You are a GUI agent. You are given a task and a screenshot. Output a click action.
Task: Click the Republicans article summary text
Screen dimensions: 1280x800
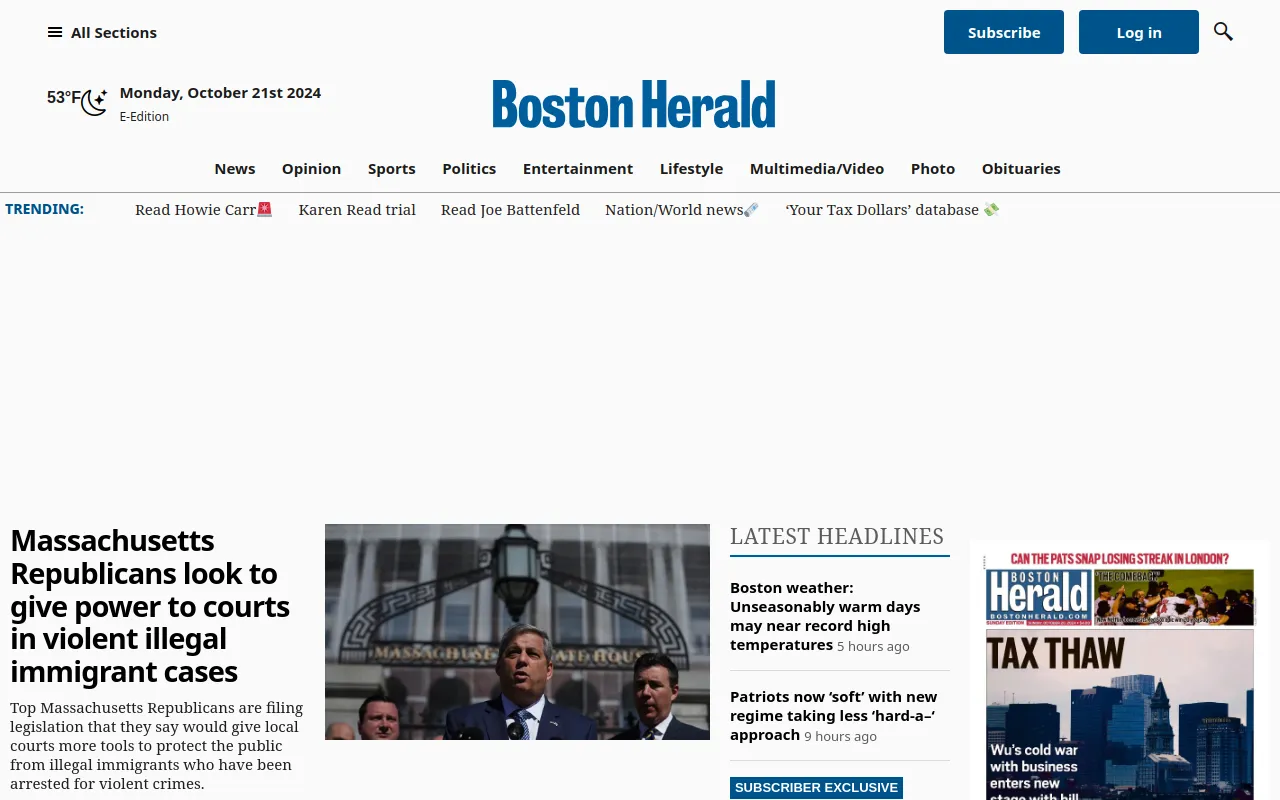157,745
